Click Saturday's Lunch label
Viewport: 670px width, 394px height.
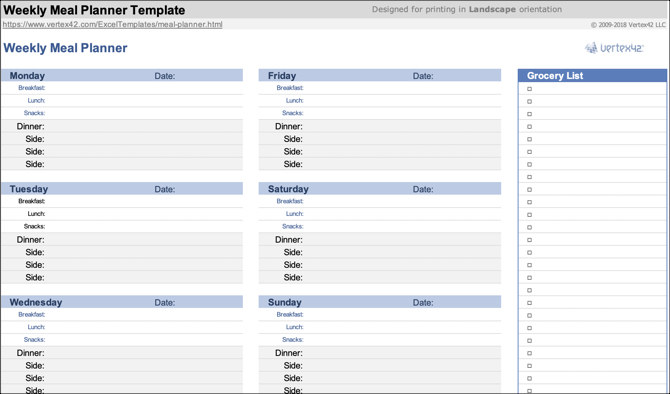click(x=294, y=214)
